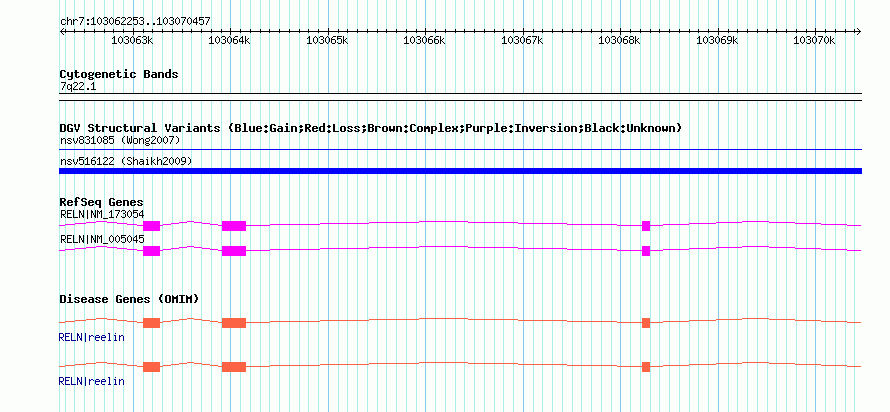Screen dimensions: 890x412
Task: Click the 103068k ruler tick label
Action: [620, 40]
